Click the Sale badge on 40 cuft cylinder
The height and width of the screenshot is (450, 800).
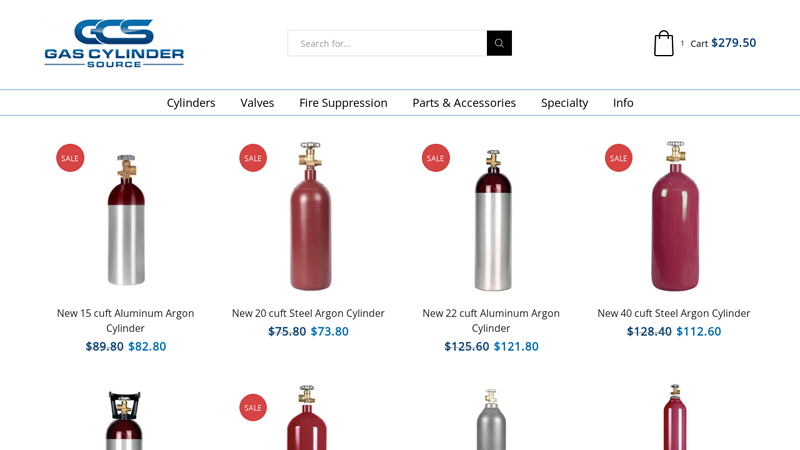pyautogui.click(x=619, y=158)
